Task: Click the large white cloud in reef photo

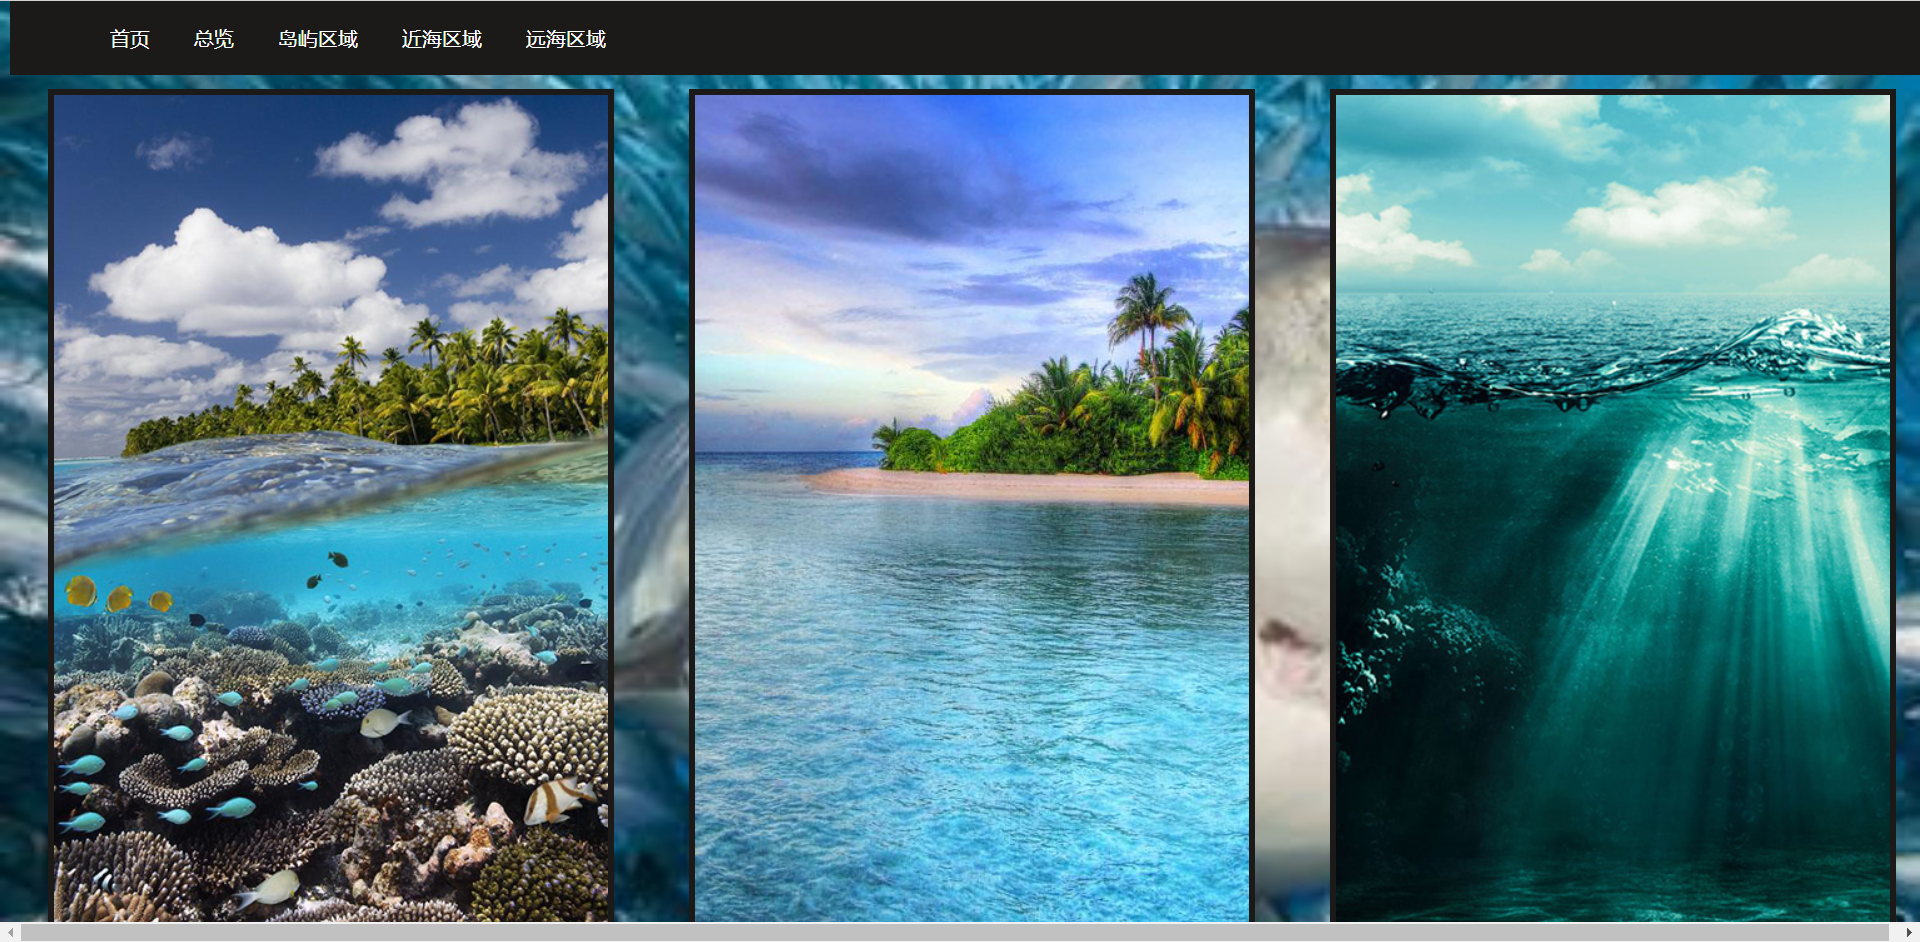Action: click(240, 275)
